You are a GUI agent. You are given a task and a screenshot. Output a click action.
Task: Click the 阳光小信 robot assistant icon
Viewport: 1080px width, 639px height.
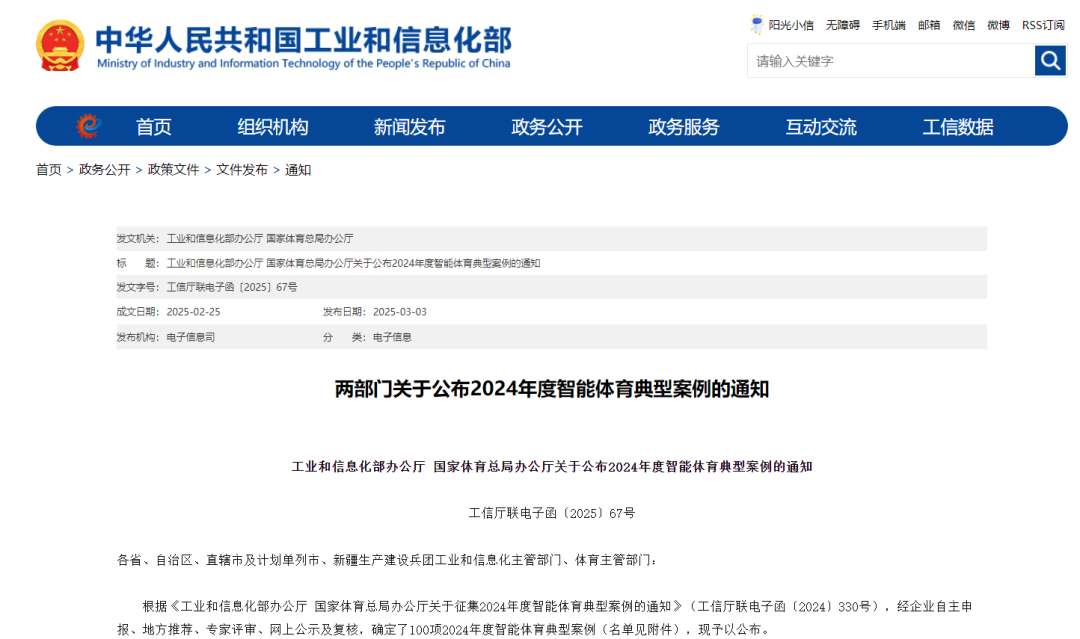pyautogui.click(x=757, y=25)
